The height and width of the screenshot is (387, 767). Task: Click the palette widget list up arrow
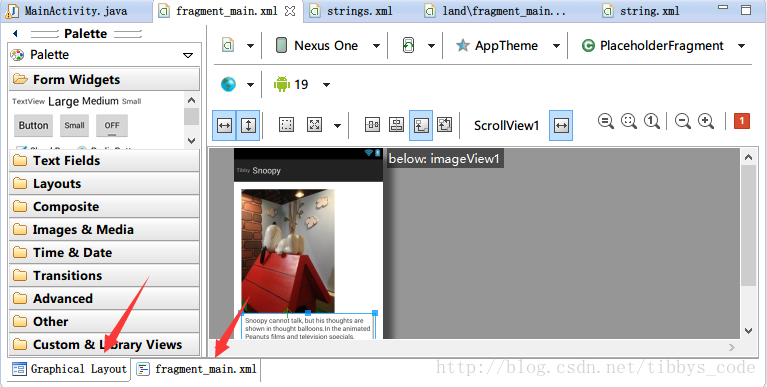191,100
